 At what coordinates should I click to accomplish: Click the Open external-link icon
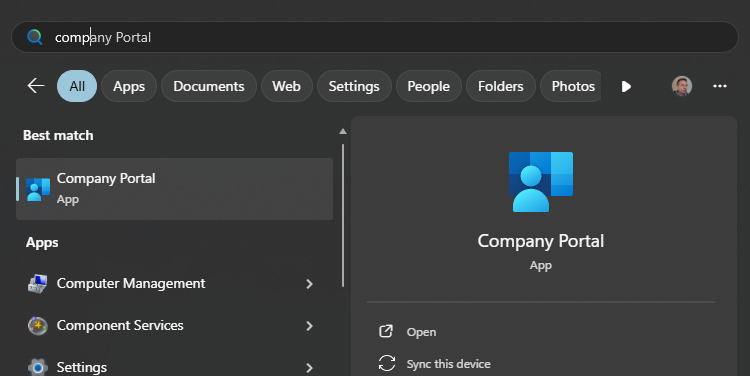pos(386,331)
